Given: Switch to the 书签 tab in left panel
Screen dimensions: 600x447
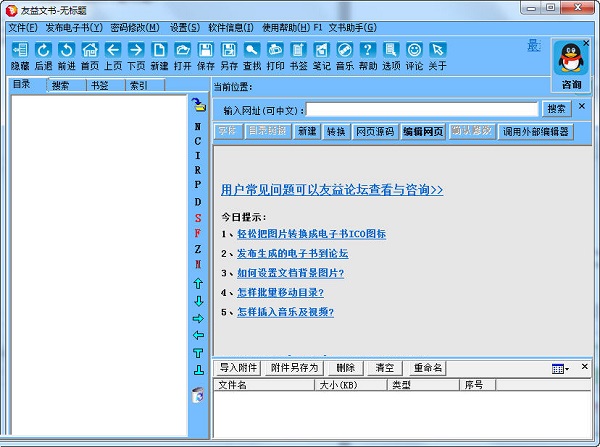Looking at the screenshot, I should (x=105, y=86).
